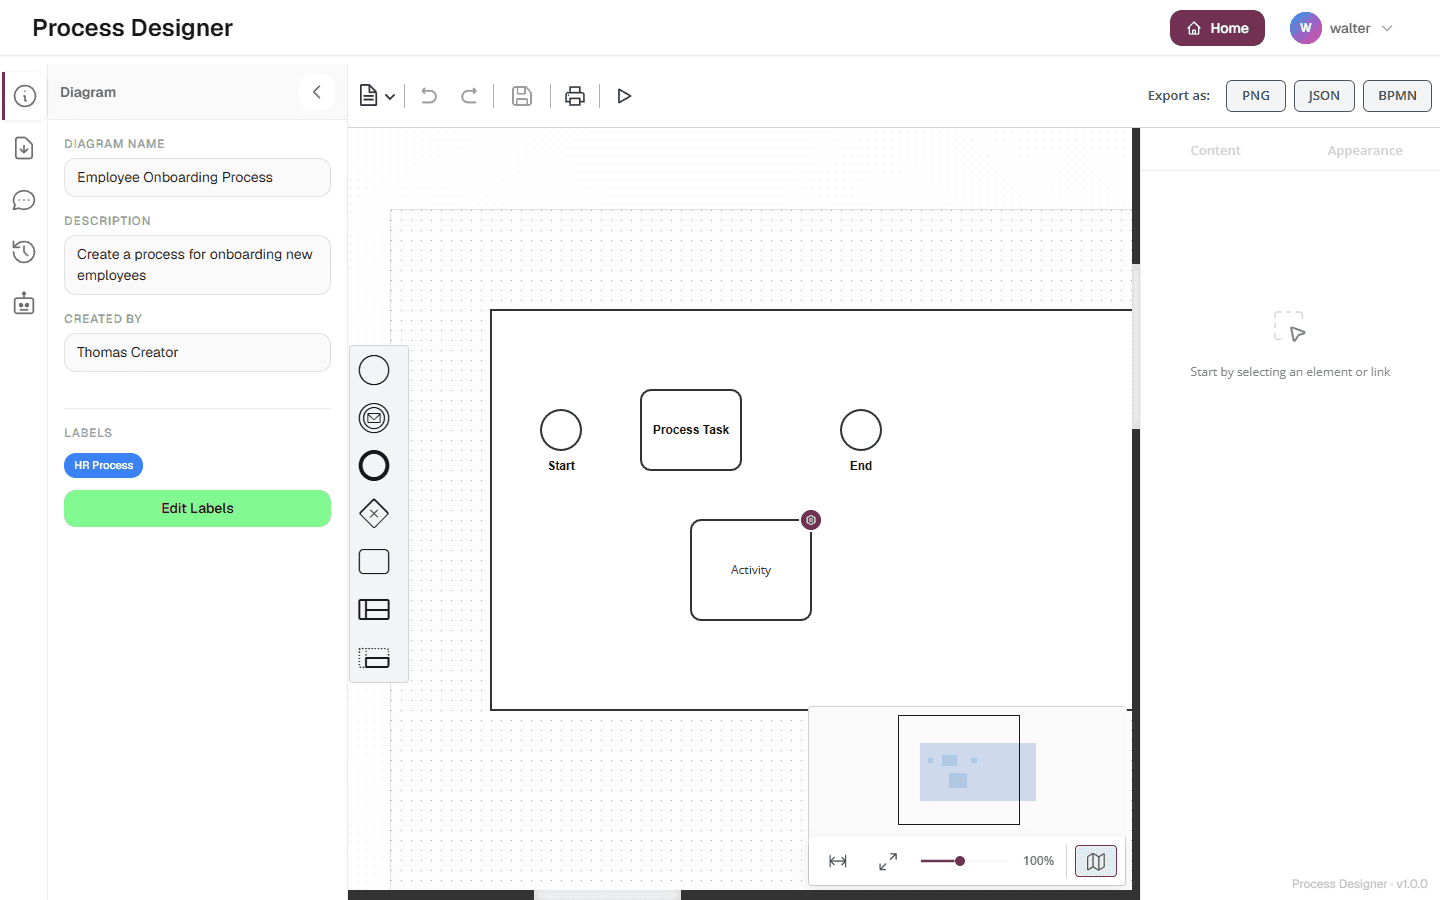Open the history sidebar icon
Screen dimensions: 1440x900
coord(24,252)
